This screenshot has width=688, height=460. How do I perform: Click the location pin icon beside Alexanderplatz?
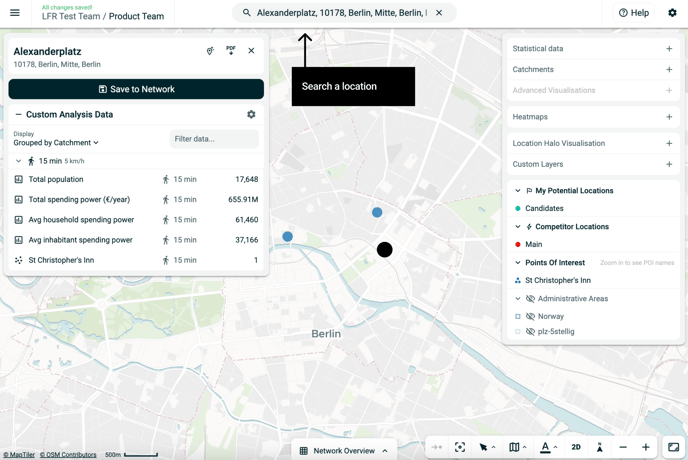[210, 51]
